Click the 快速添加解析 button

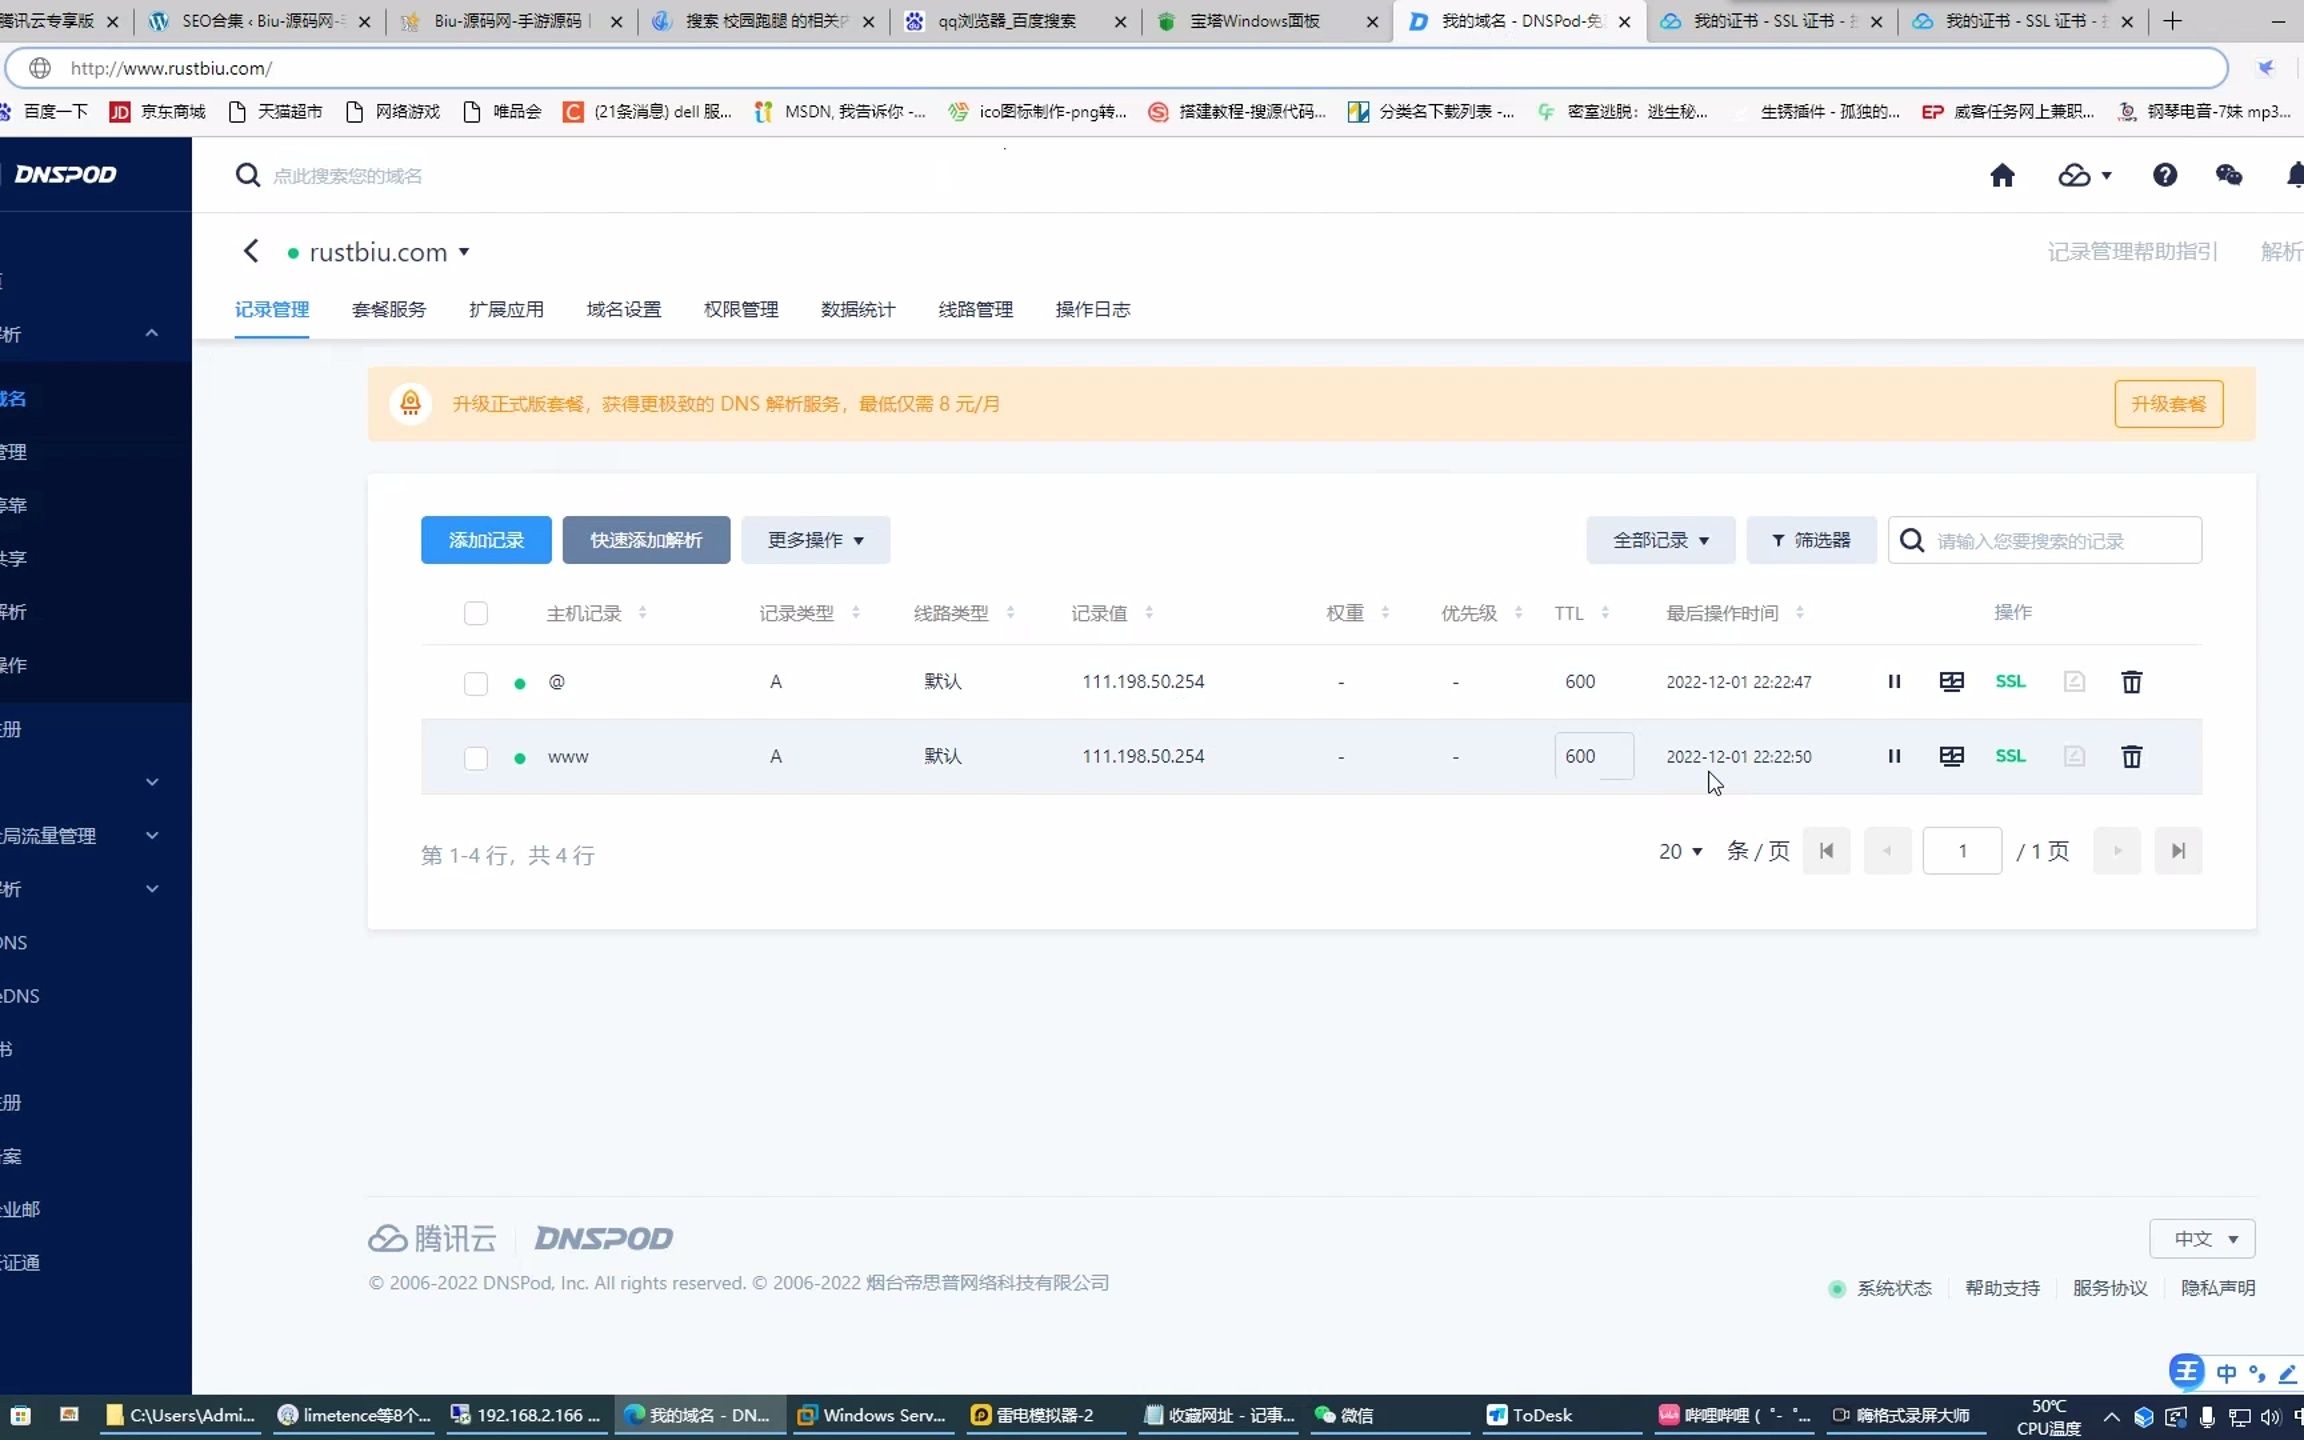click(x=646, y=541)
